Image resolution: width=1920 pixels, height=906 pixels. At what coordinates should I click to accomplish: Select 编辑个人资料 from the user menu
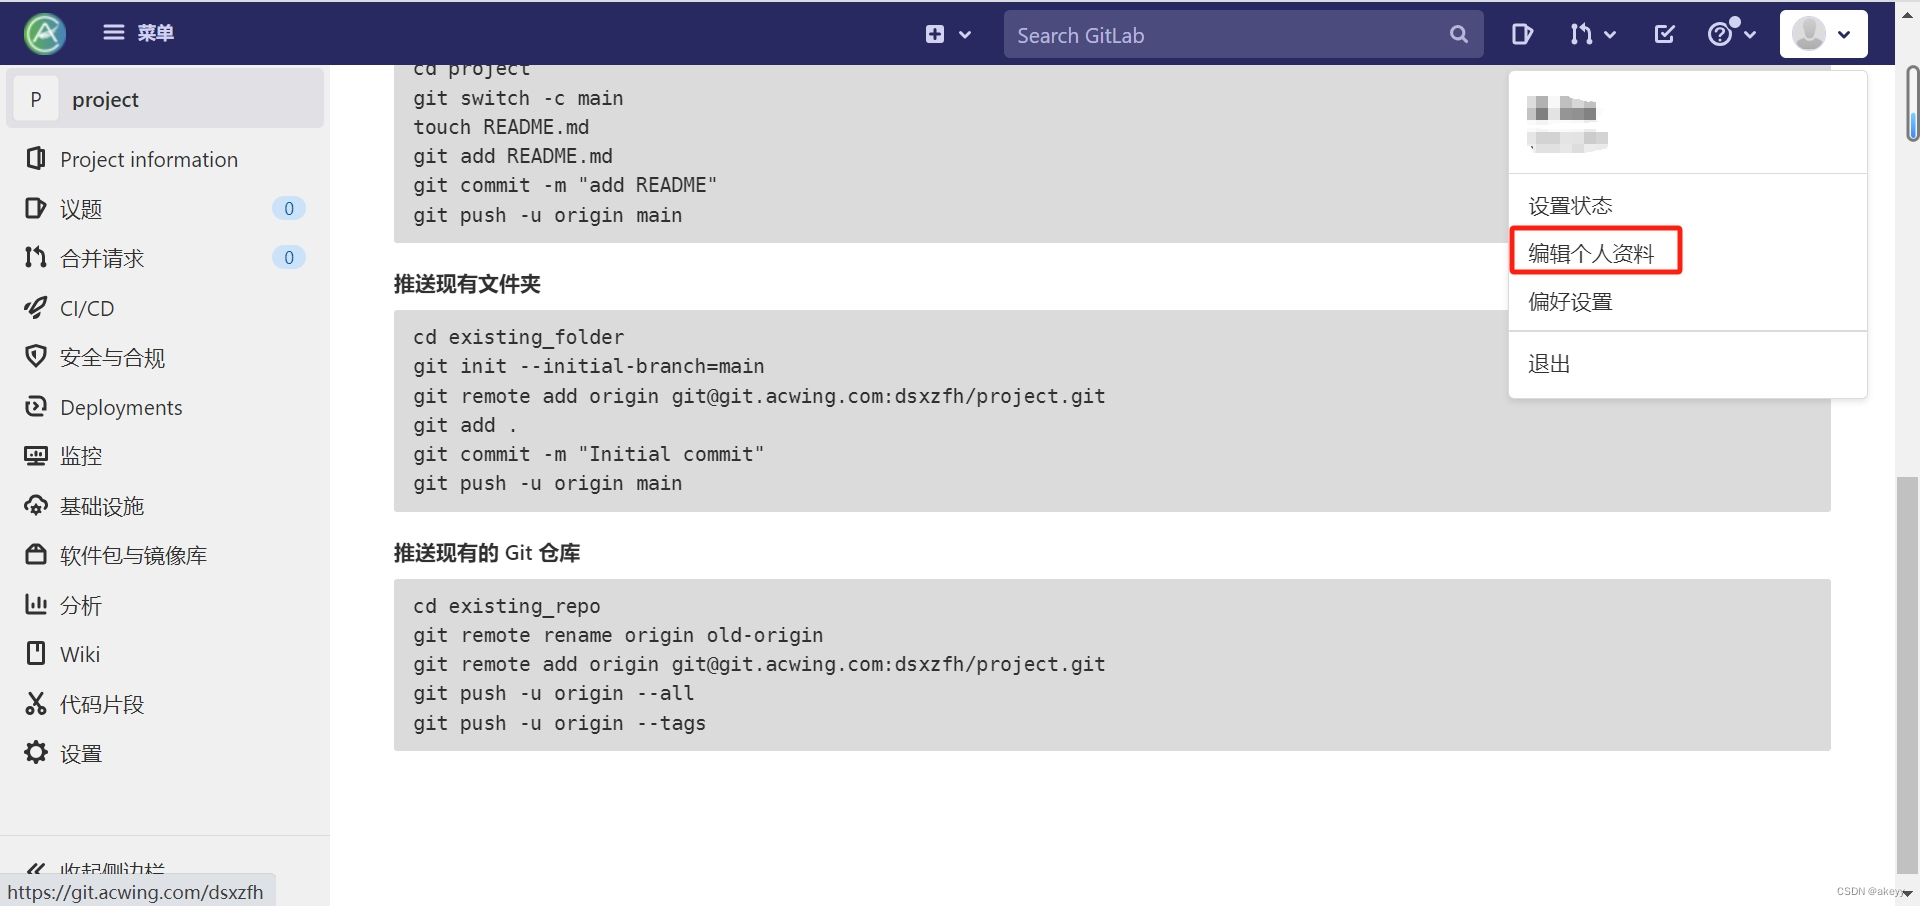tap(1592, 253)
